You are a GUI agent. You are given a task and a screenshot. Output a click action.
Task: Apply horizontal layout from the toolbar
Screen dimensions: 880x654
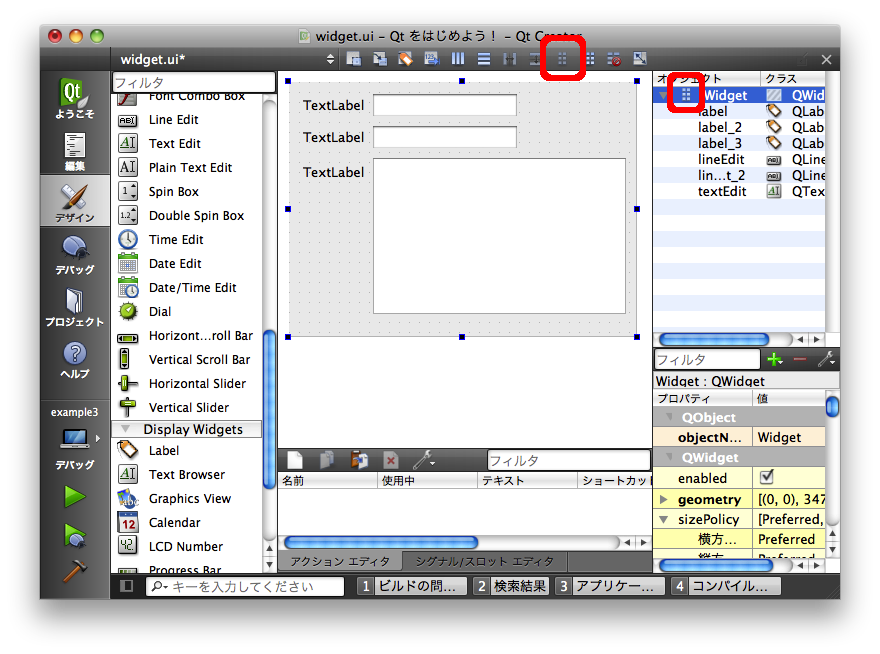458,60
